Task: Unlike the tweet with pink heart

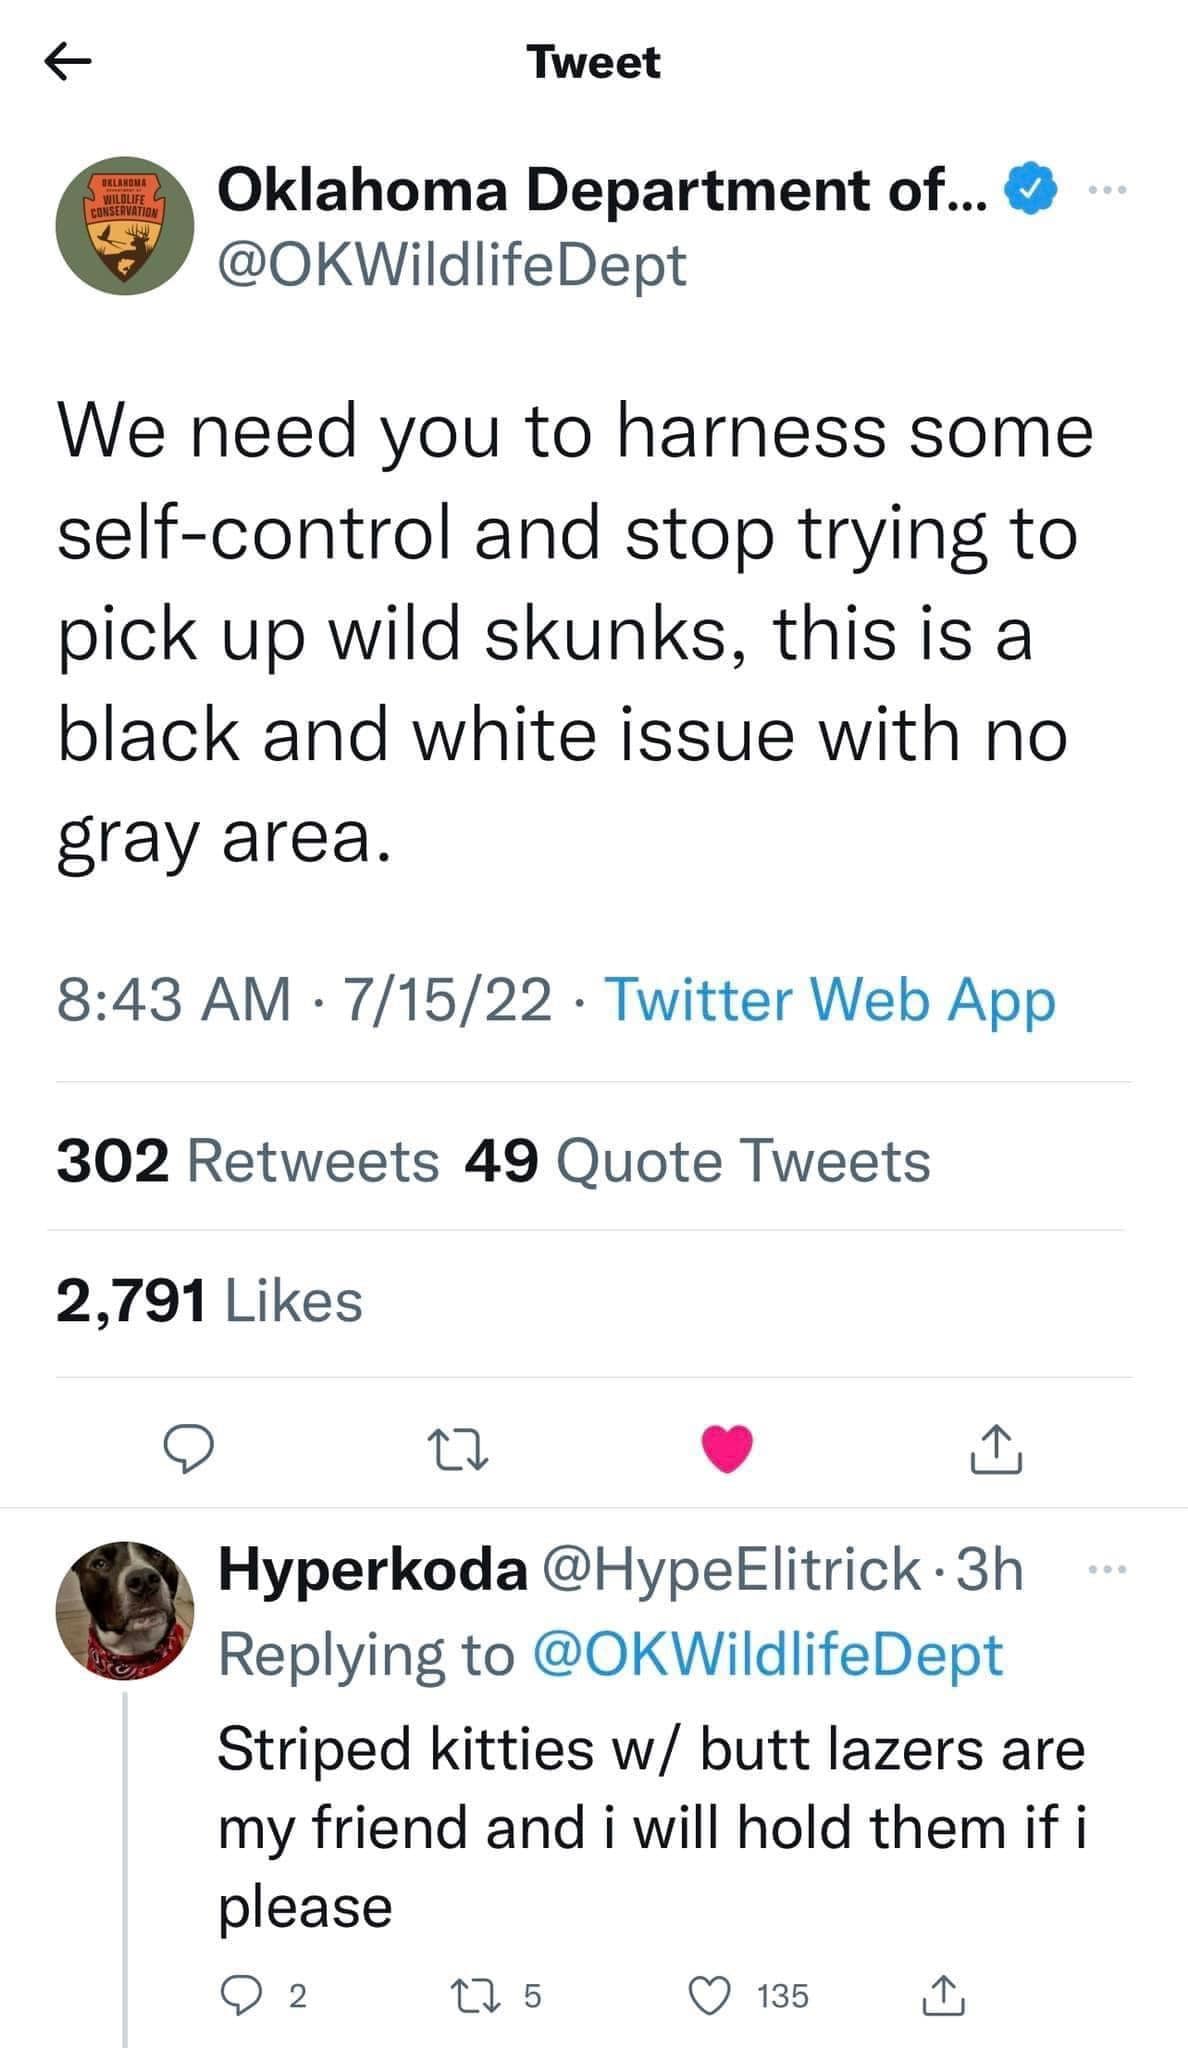Action: point(728,1450)
